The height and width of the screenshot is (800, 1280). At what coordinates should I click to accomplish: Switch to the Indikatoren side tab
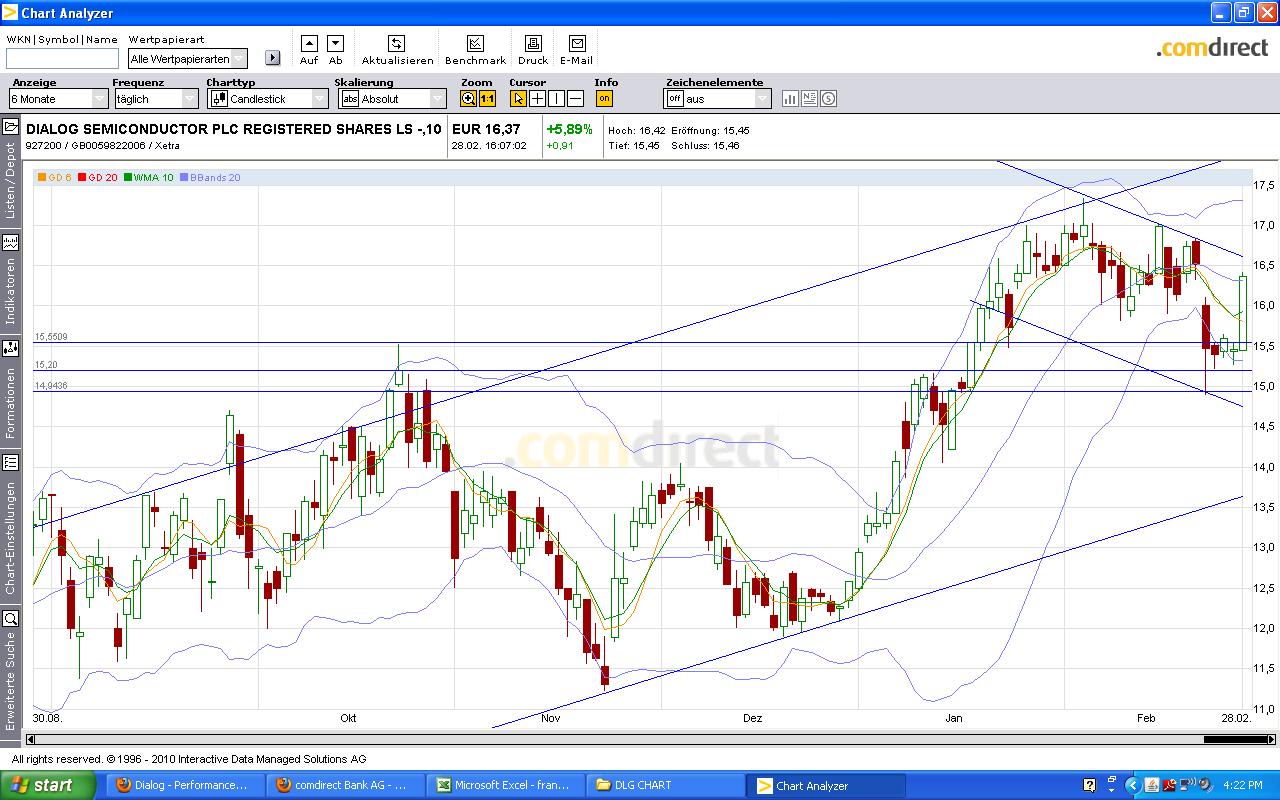click(x=11, y=291)
